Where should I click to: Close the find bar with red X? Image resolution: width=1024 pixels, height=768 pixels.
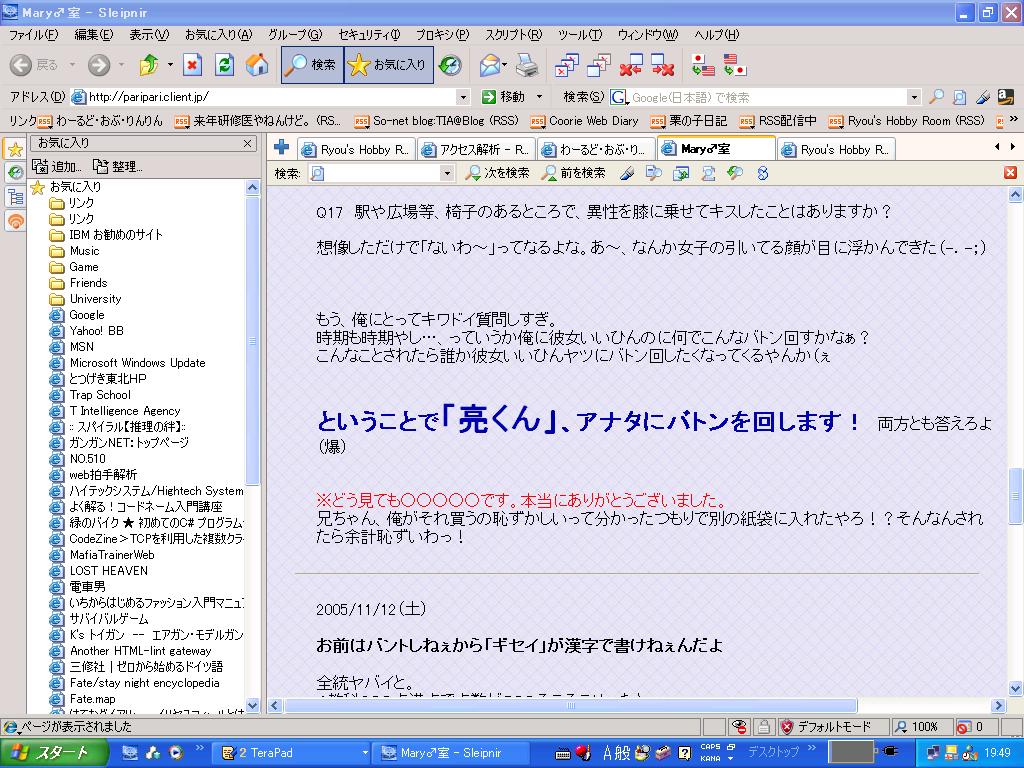click(x=1010, y=172)
